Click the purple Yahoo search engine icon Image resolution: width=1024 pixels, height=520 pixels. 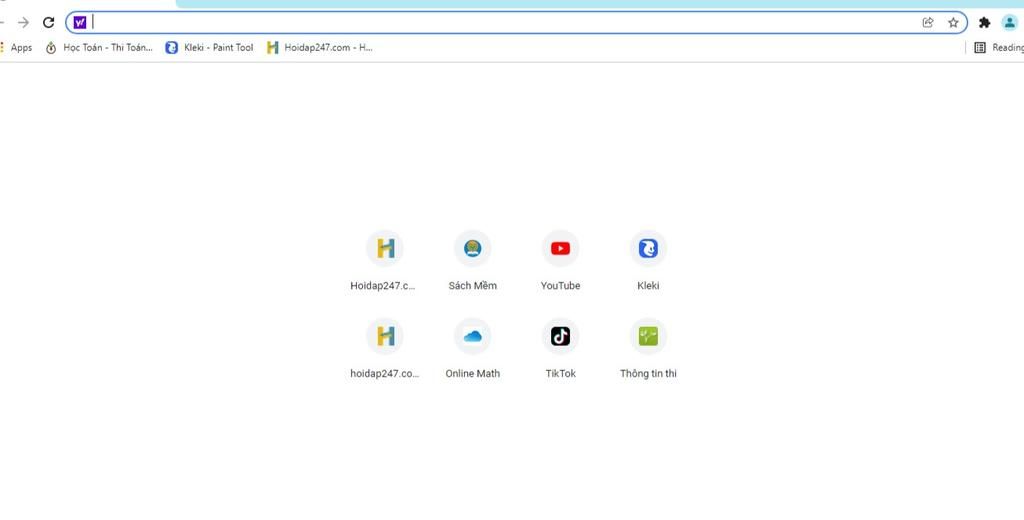(80, 23)
